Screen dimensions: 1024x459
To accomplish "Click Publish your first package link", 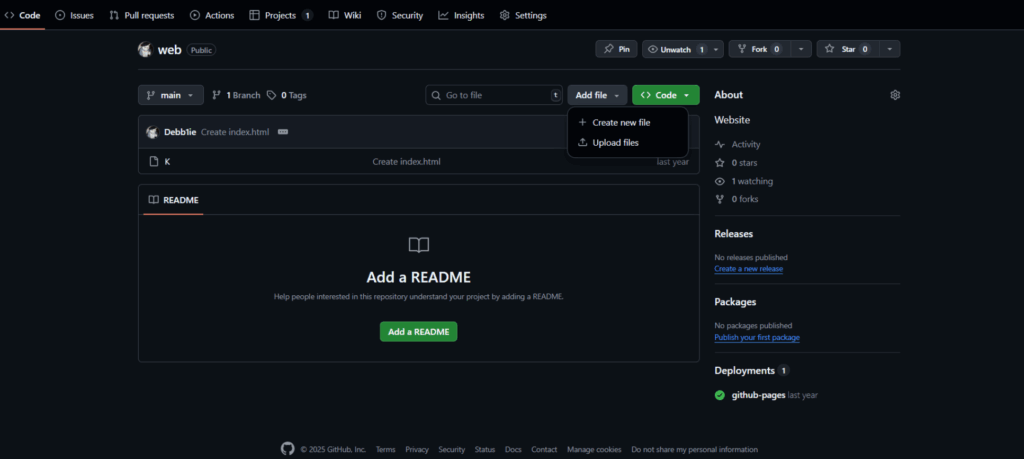I will tap(757, 338).
